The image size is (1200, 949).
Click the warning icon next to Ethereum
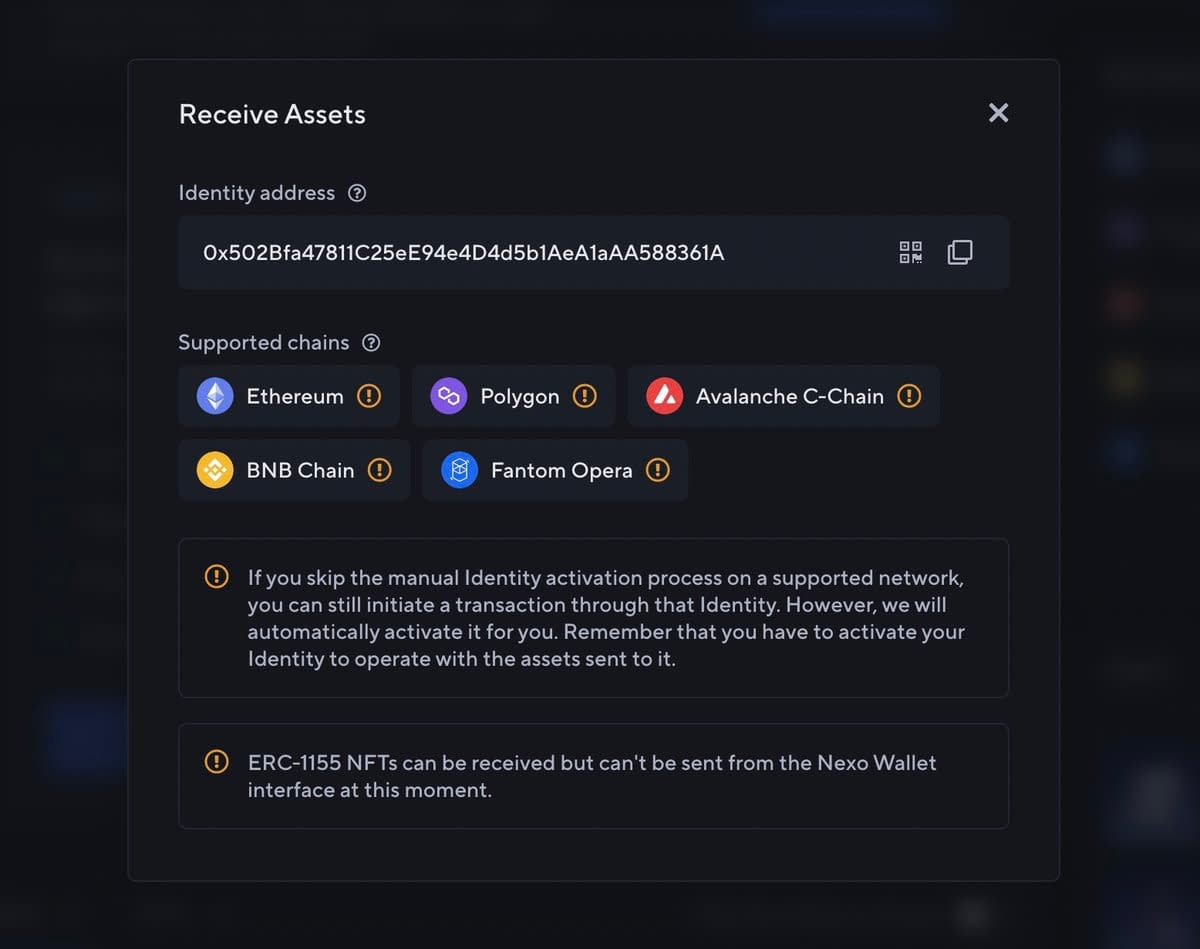coord(369,396)
